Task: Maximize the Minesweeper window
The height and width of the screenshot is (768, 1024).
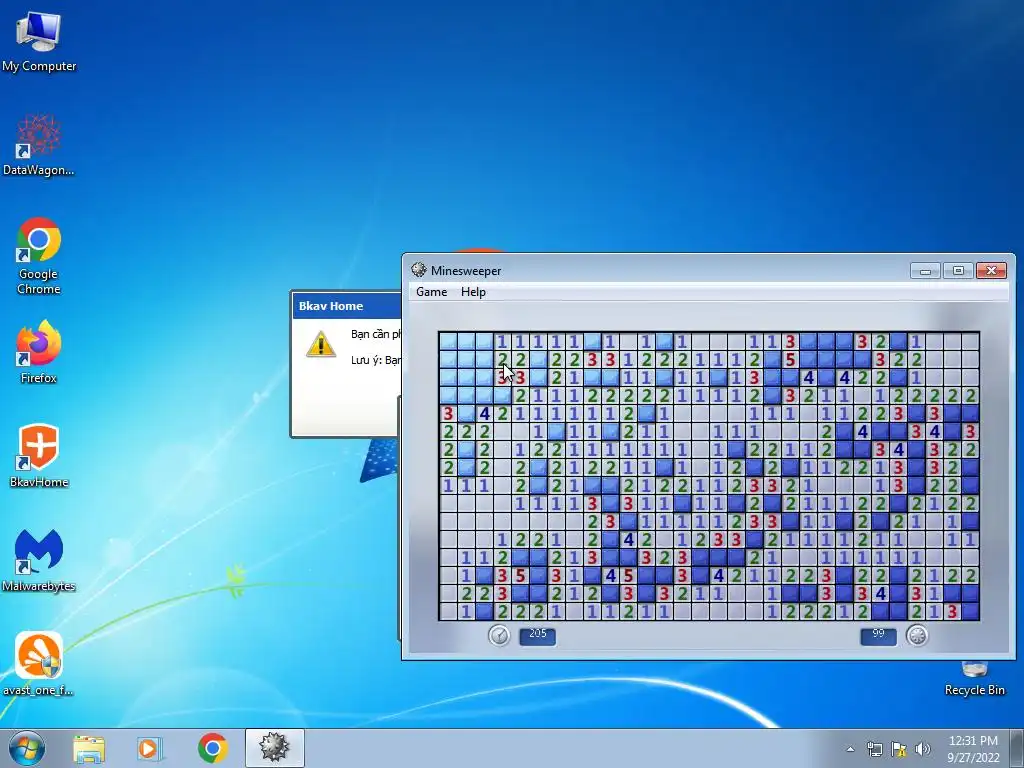Action: [958, 270]
